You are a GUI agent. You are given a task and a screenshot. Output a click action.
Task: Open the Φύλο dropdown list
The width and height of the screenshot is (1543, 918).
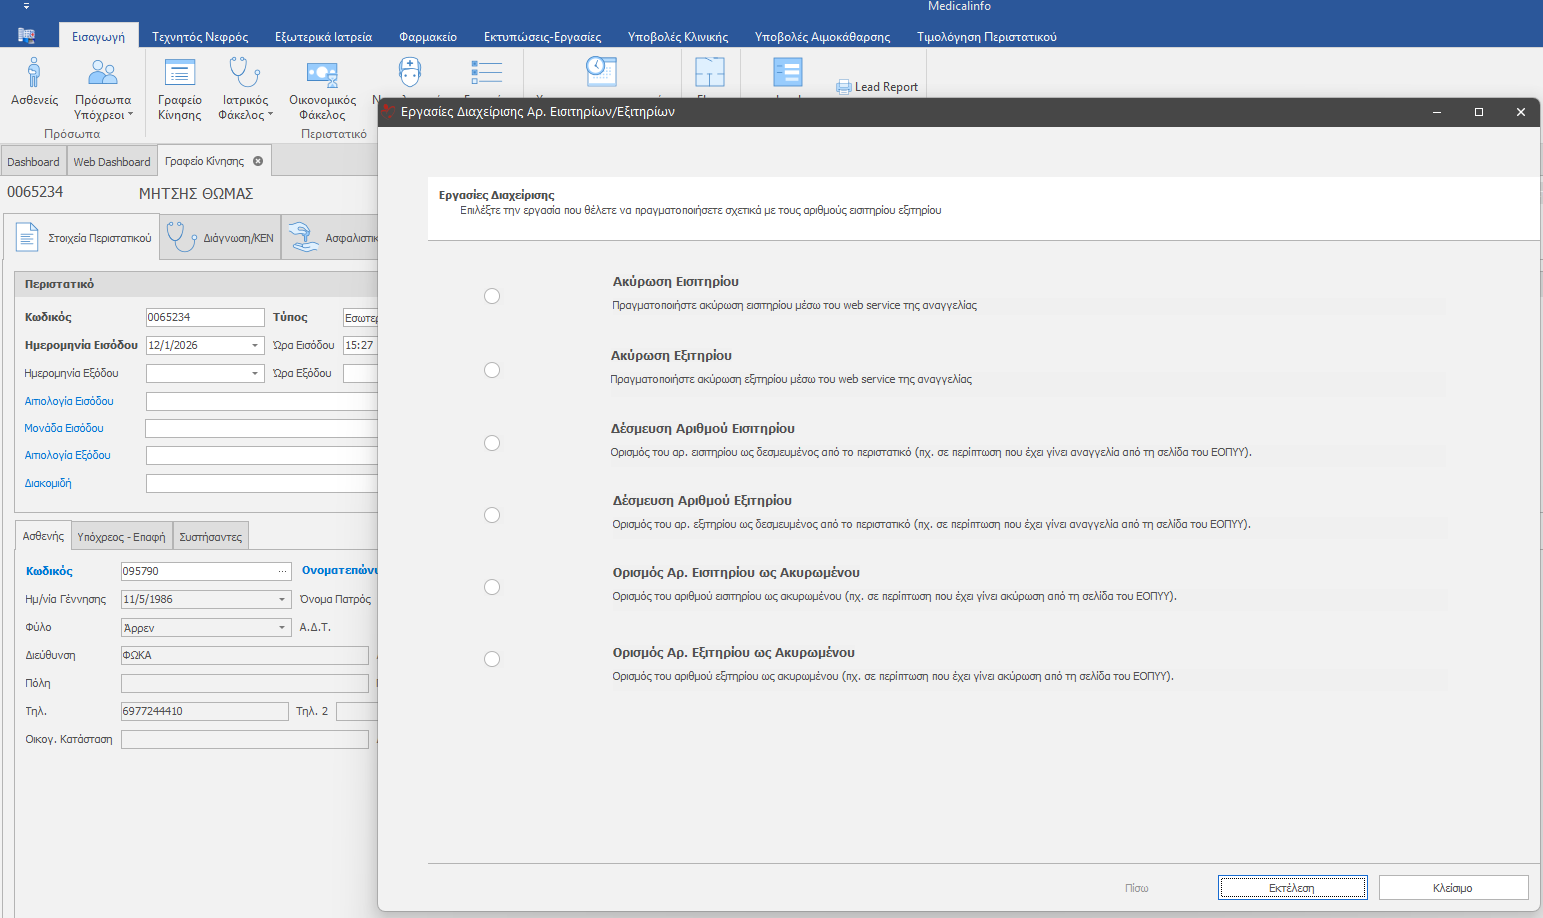(x=282, y=628)
